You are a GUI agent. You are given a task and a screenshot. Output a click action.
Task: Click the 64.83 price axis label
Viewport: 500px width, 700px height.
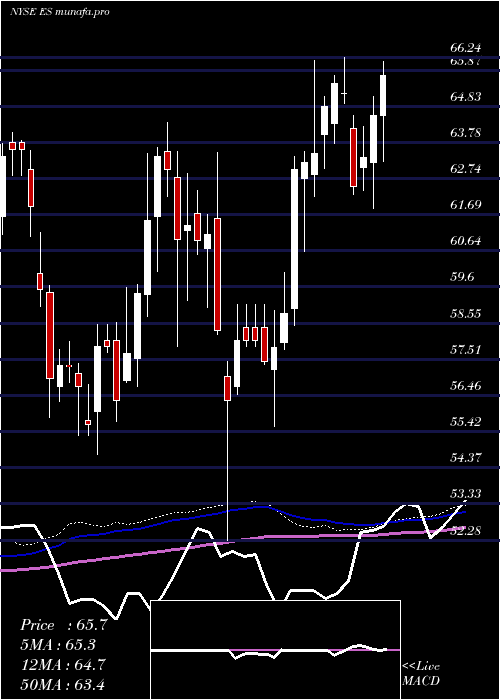[x=466, y=96]
